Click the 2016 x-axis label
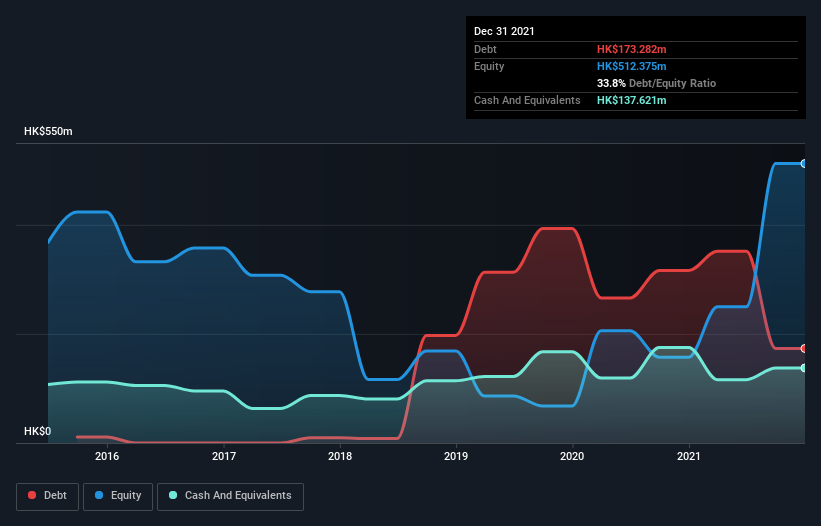Viewport: 821px width, 526px height. pos(107,456)
